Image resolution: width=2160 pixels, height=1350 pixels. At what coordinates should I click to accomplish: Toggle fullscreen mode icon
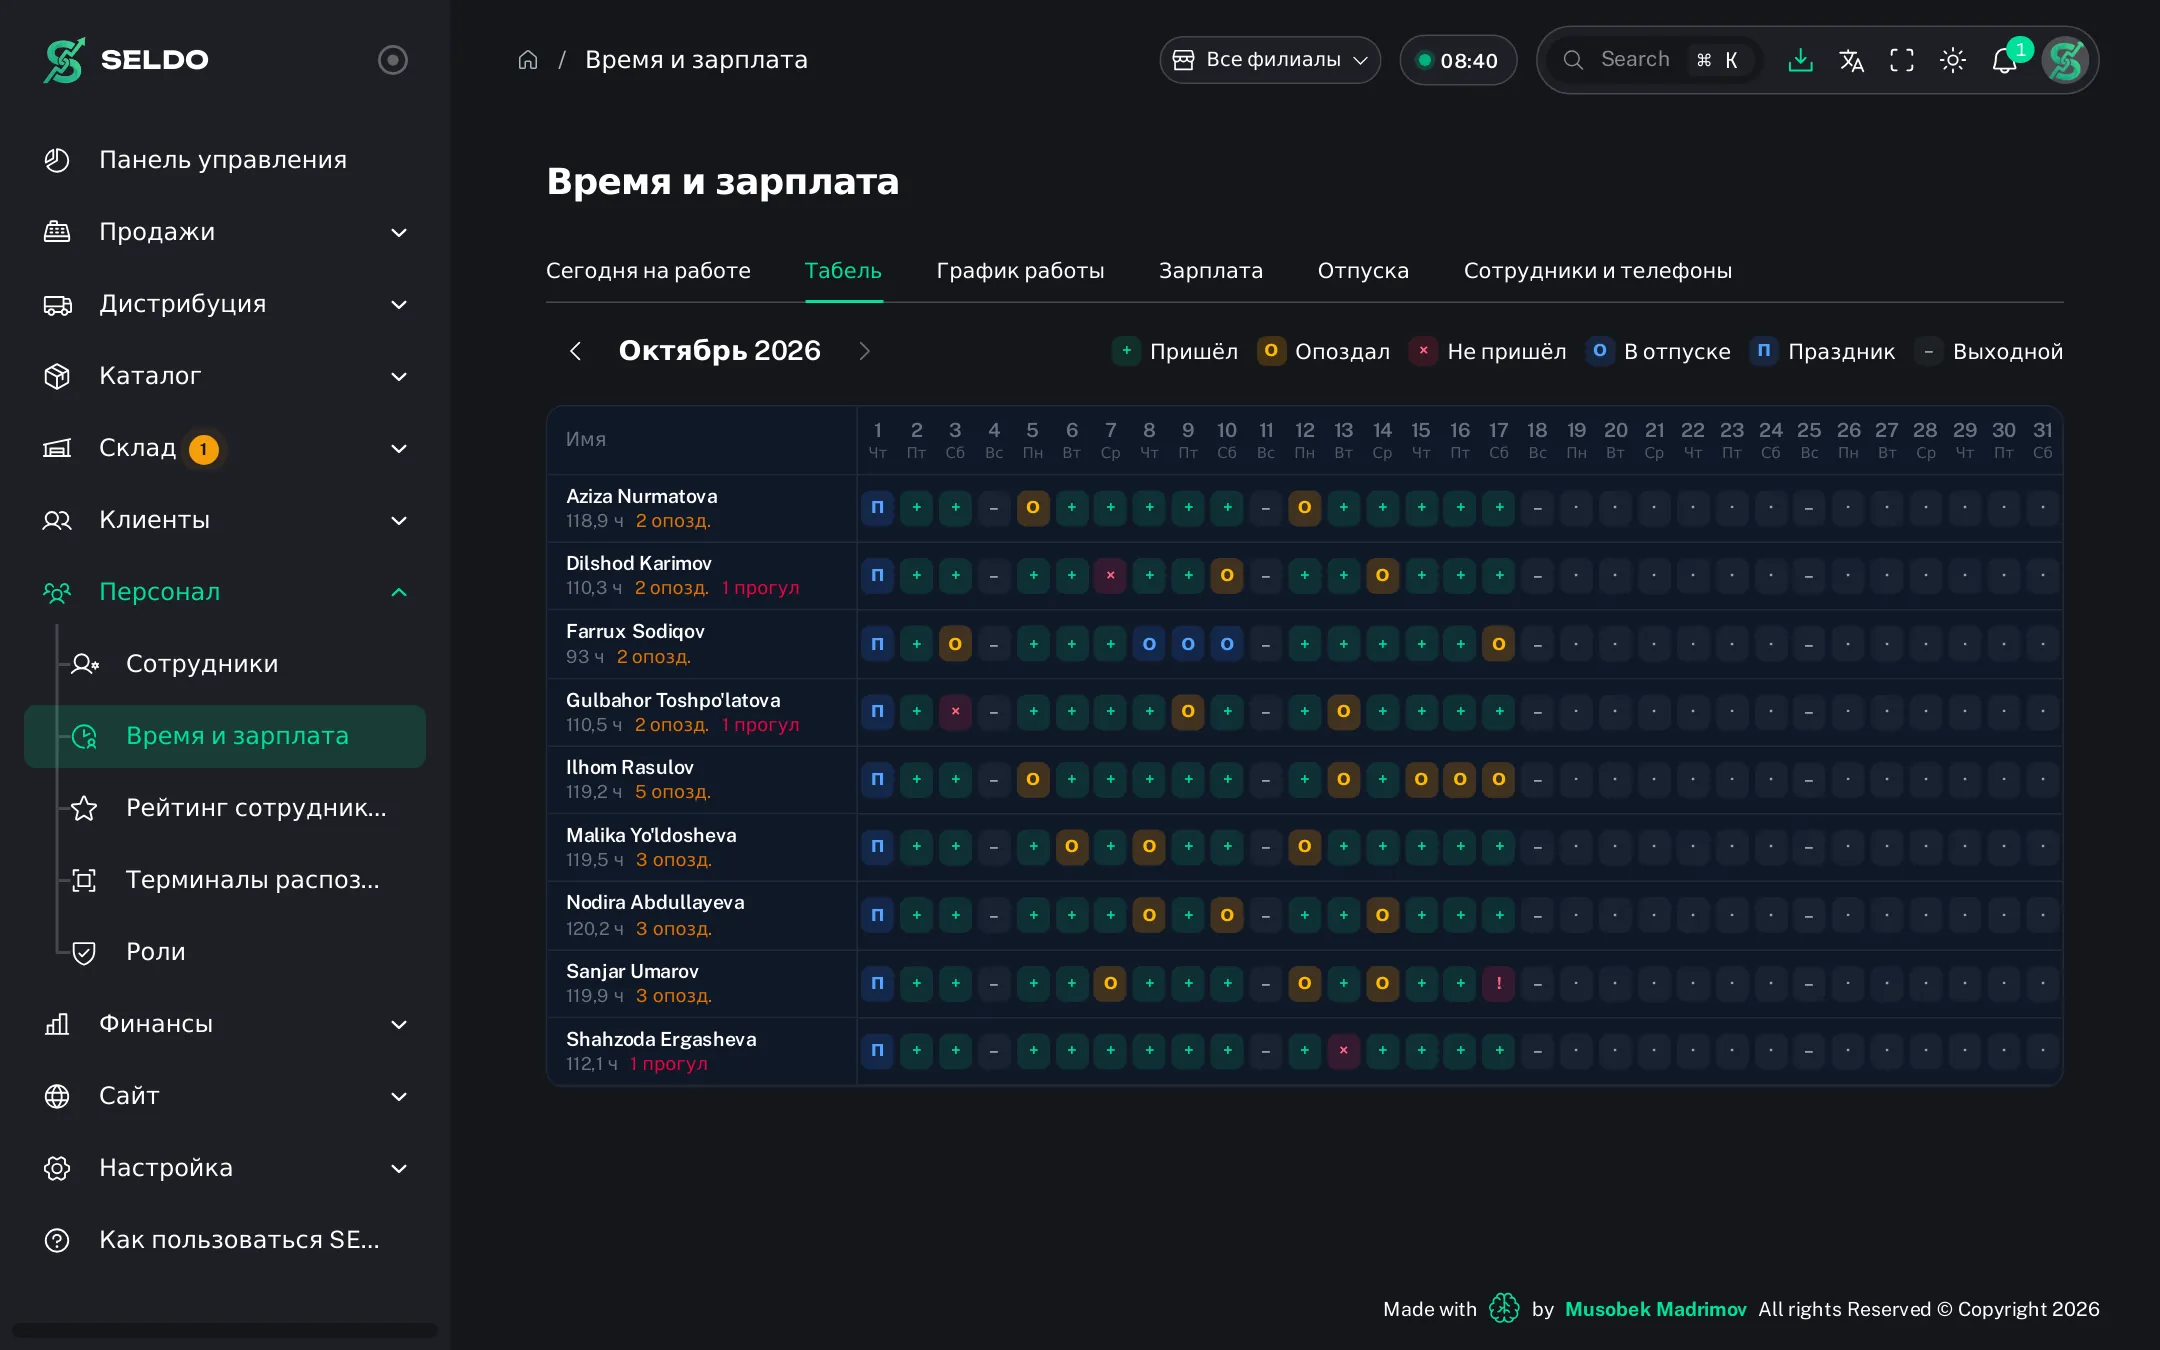point(1902,60)
